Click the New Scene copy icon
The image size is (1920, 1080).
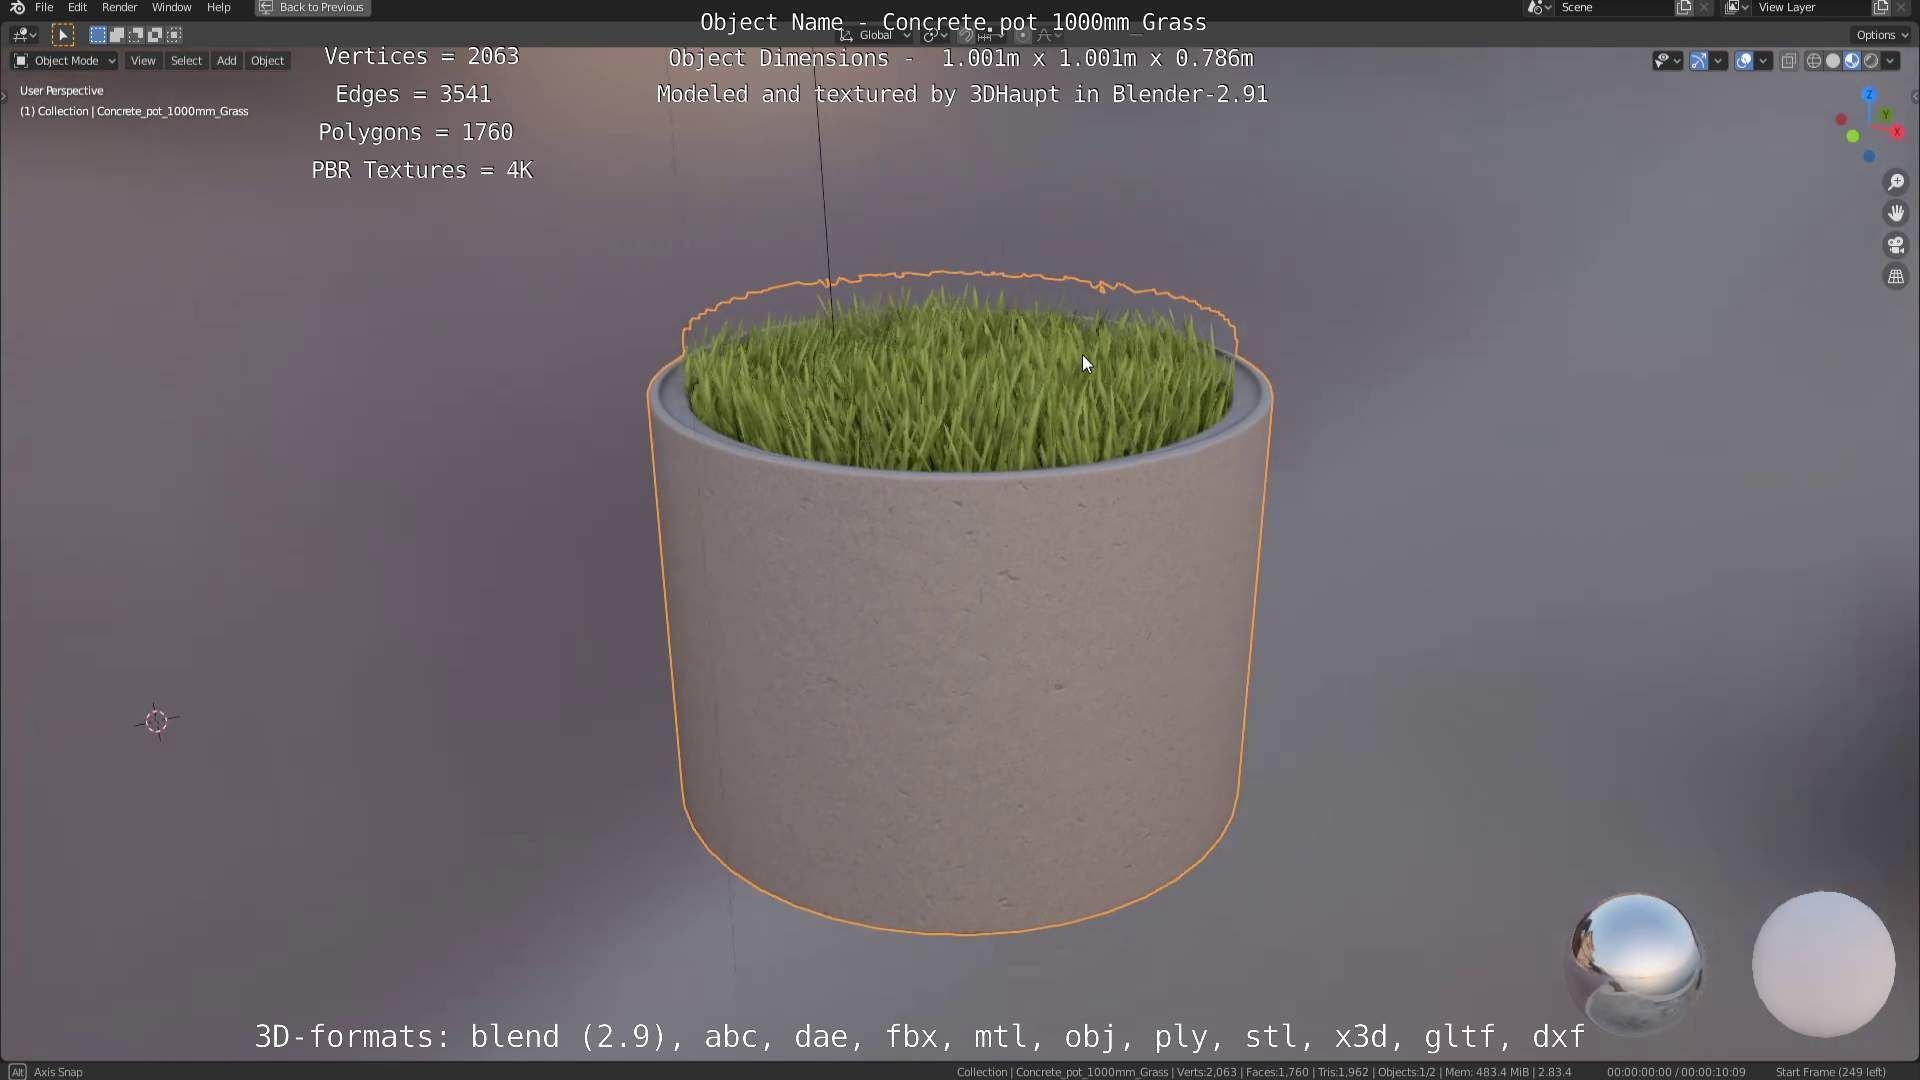click(1684, 7)
